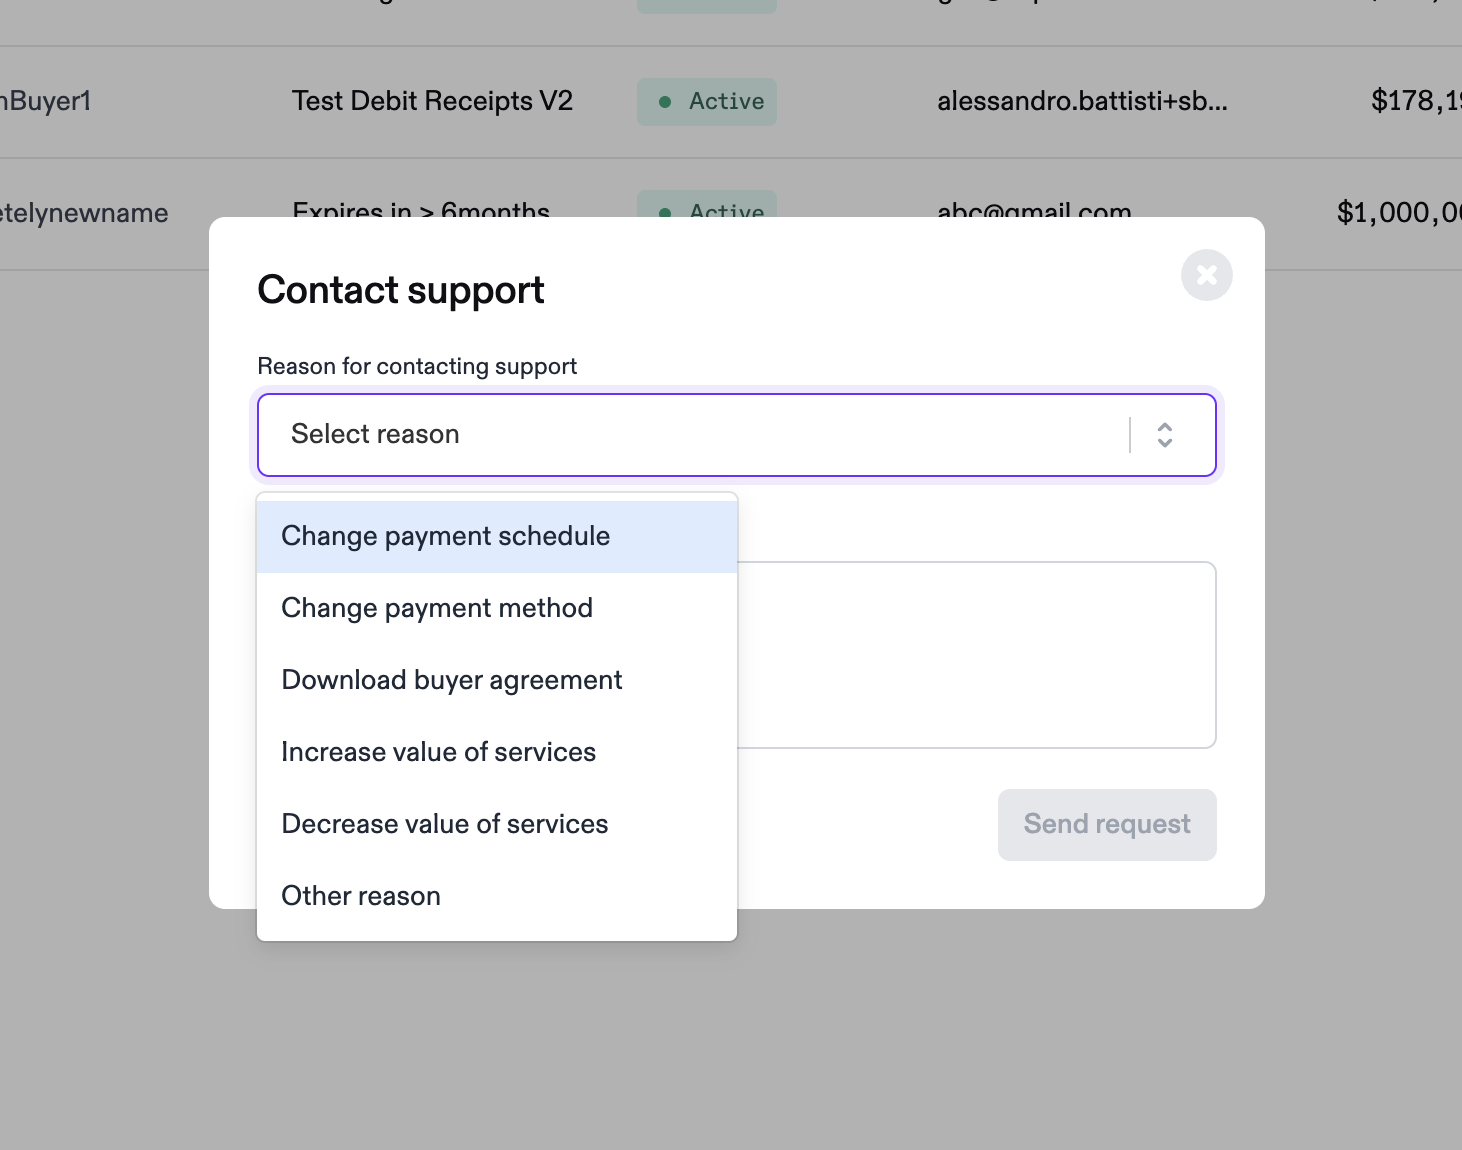Focus the message text area
Screen dimensions: 1462x1150
tap(976, 655)
